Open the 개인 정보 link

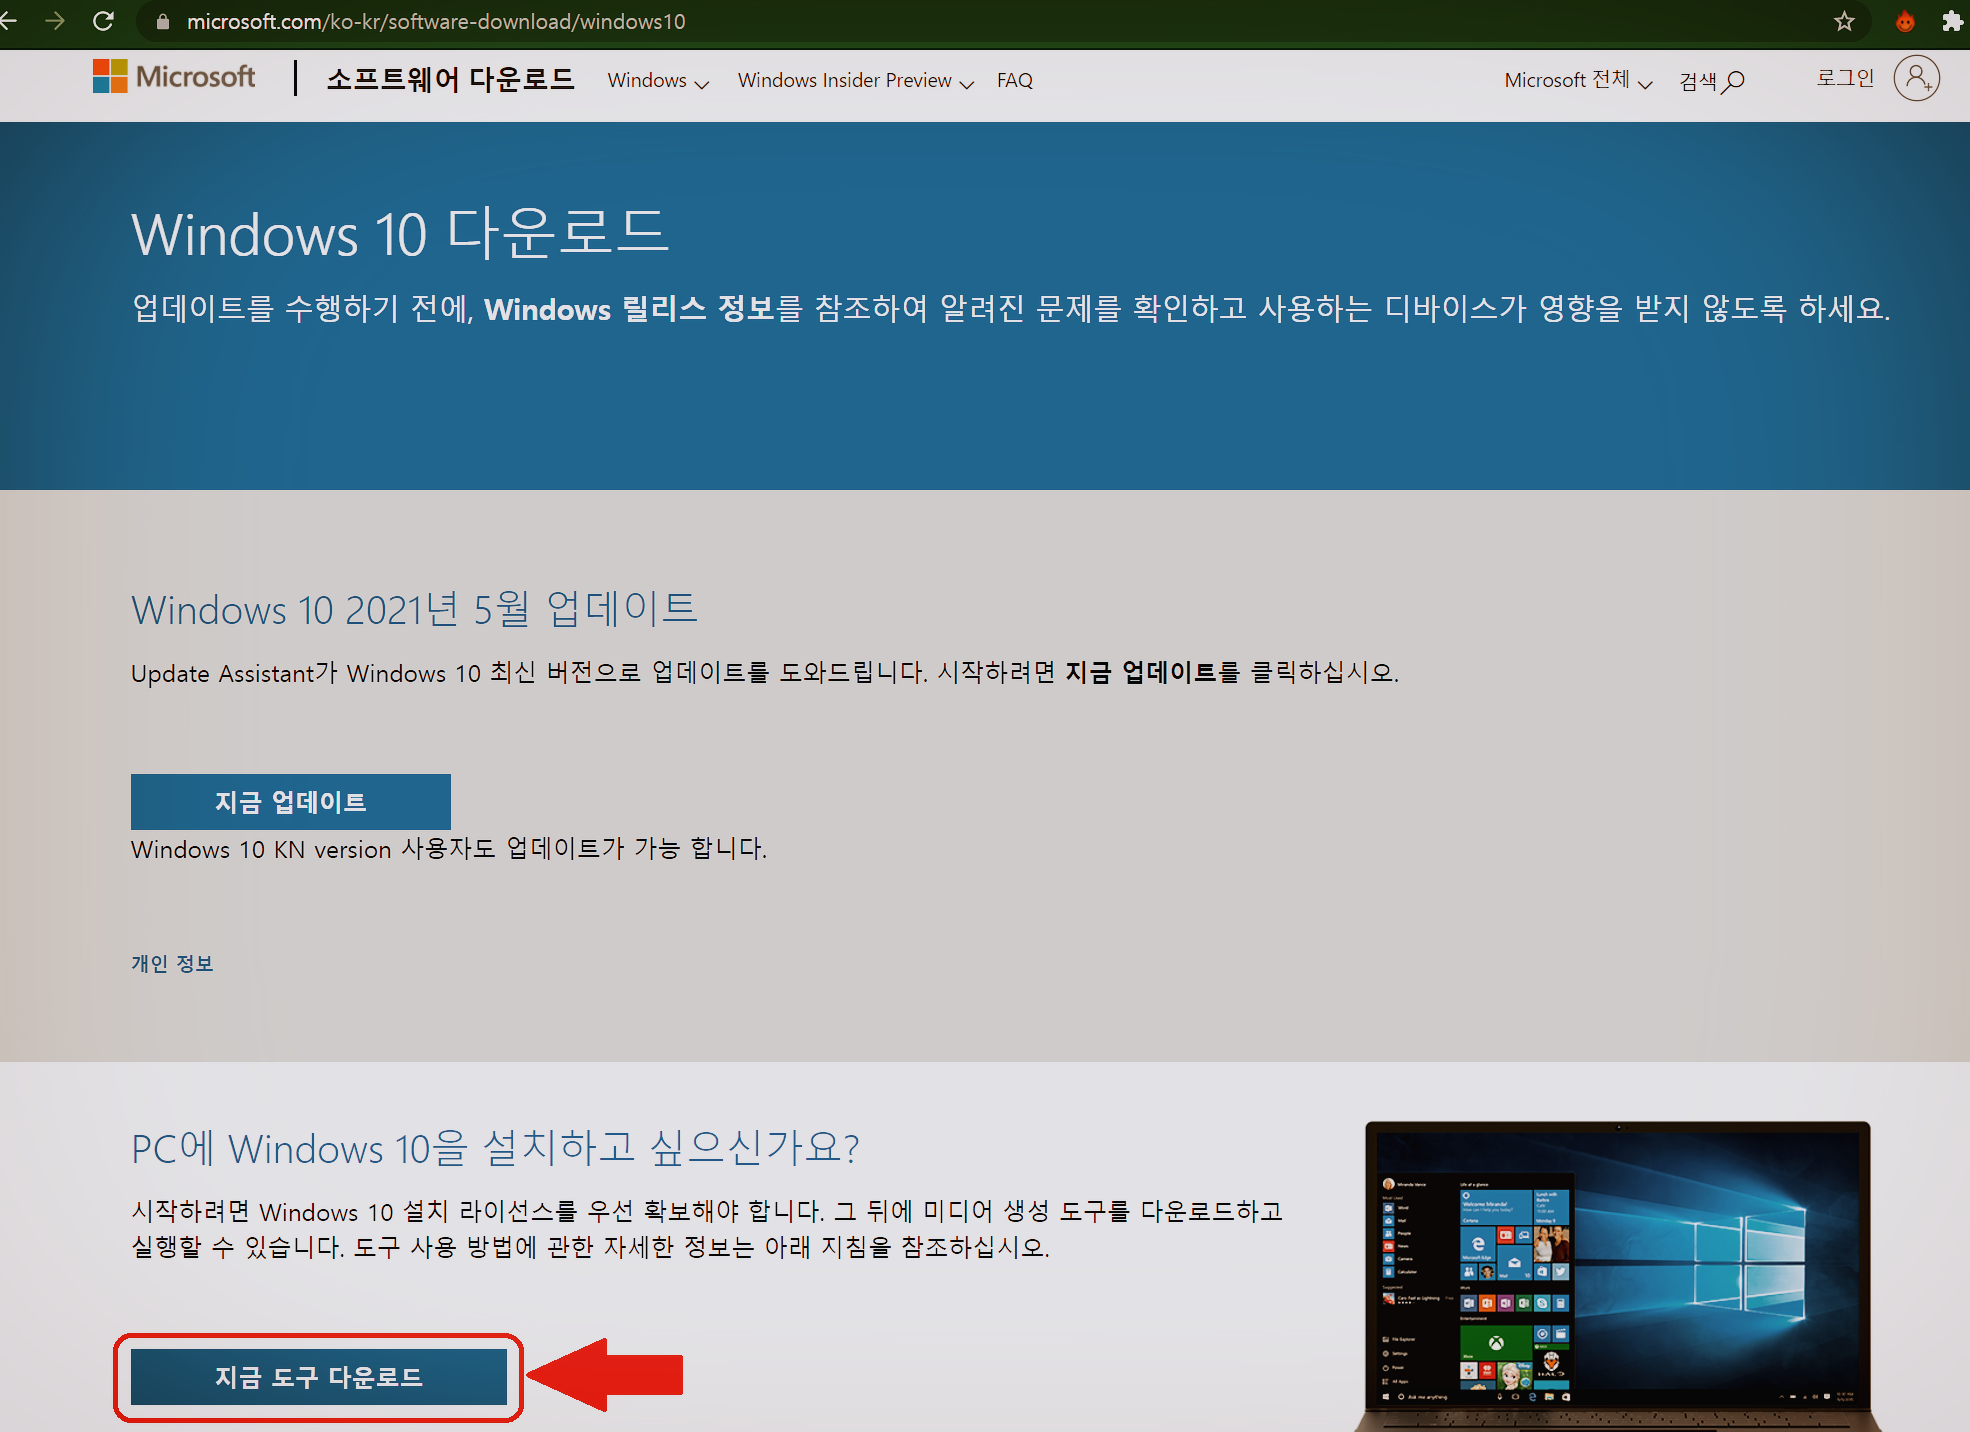(x=172, y=963)
